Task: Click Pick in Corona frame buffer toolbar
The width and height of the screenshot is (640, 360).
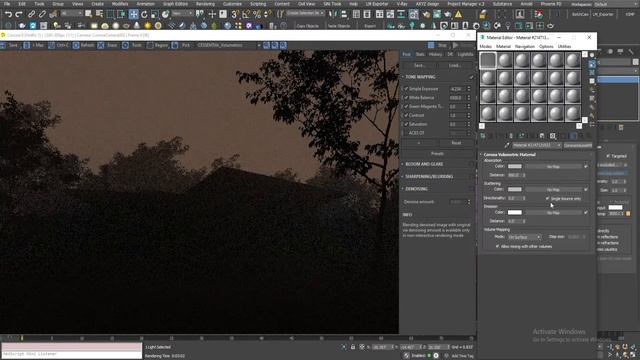Action: (x=182, y=45)
